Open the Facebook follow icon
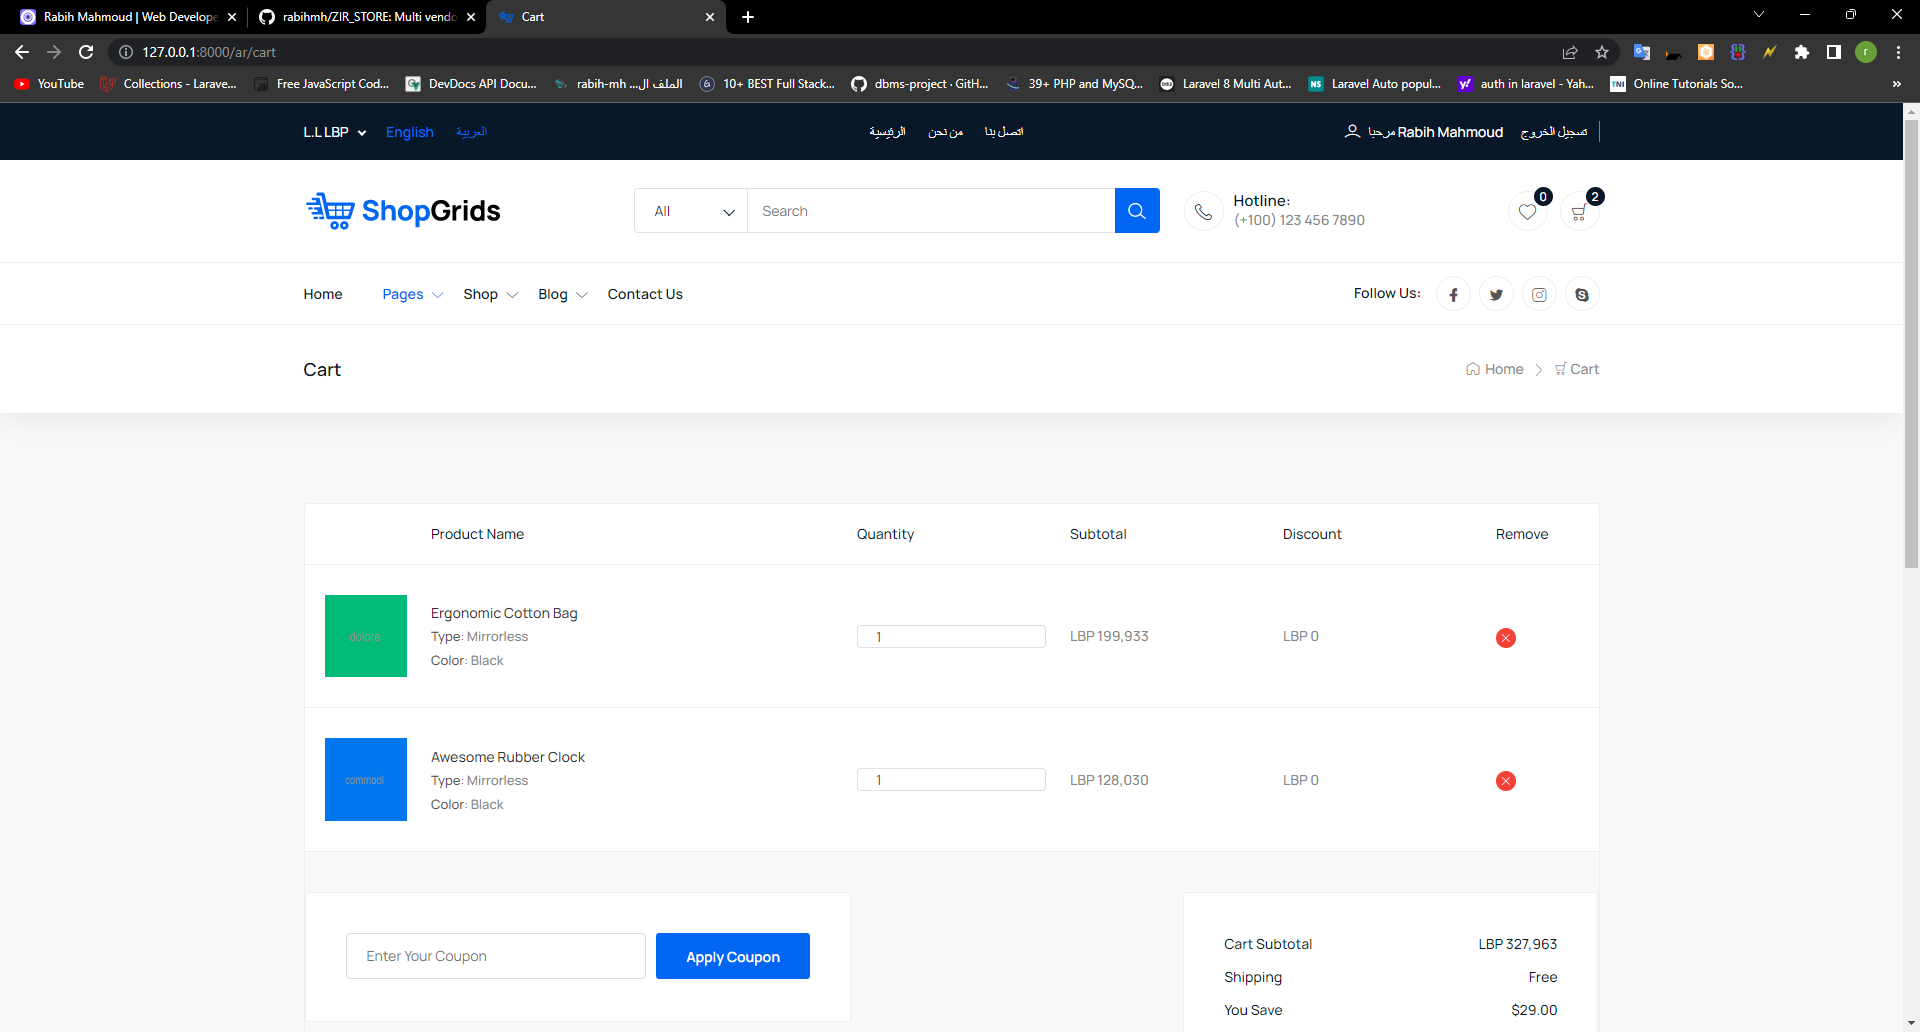The height and width of the screenshot is (1032, 1920). [x=1453, y=294]
